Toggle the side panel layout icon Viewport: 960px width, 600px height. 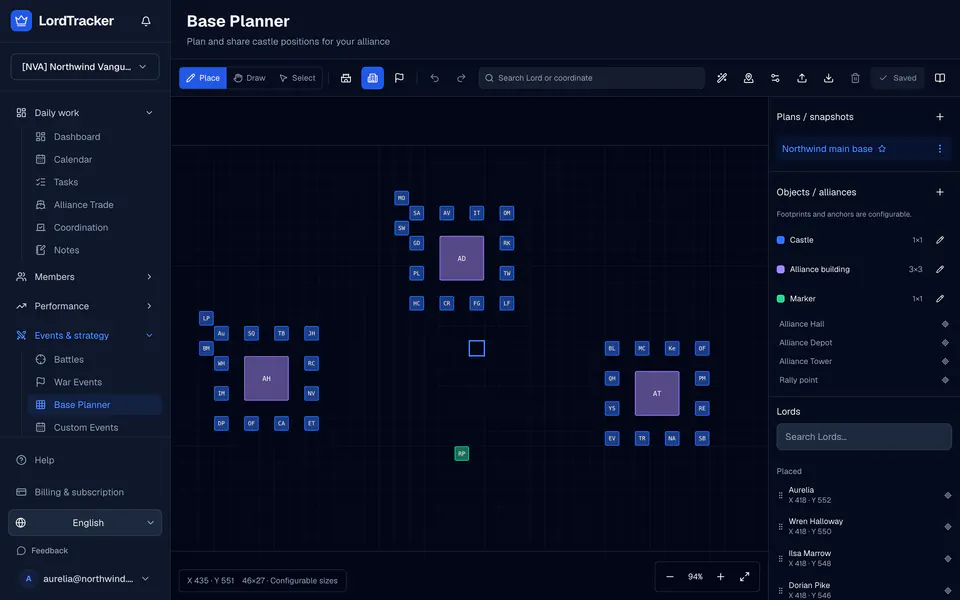(940, 78)
